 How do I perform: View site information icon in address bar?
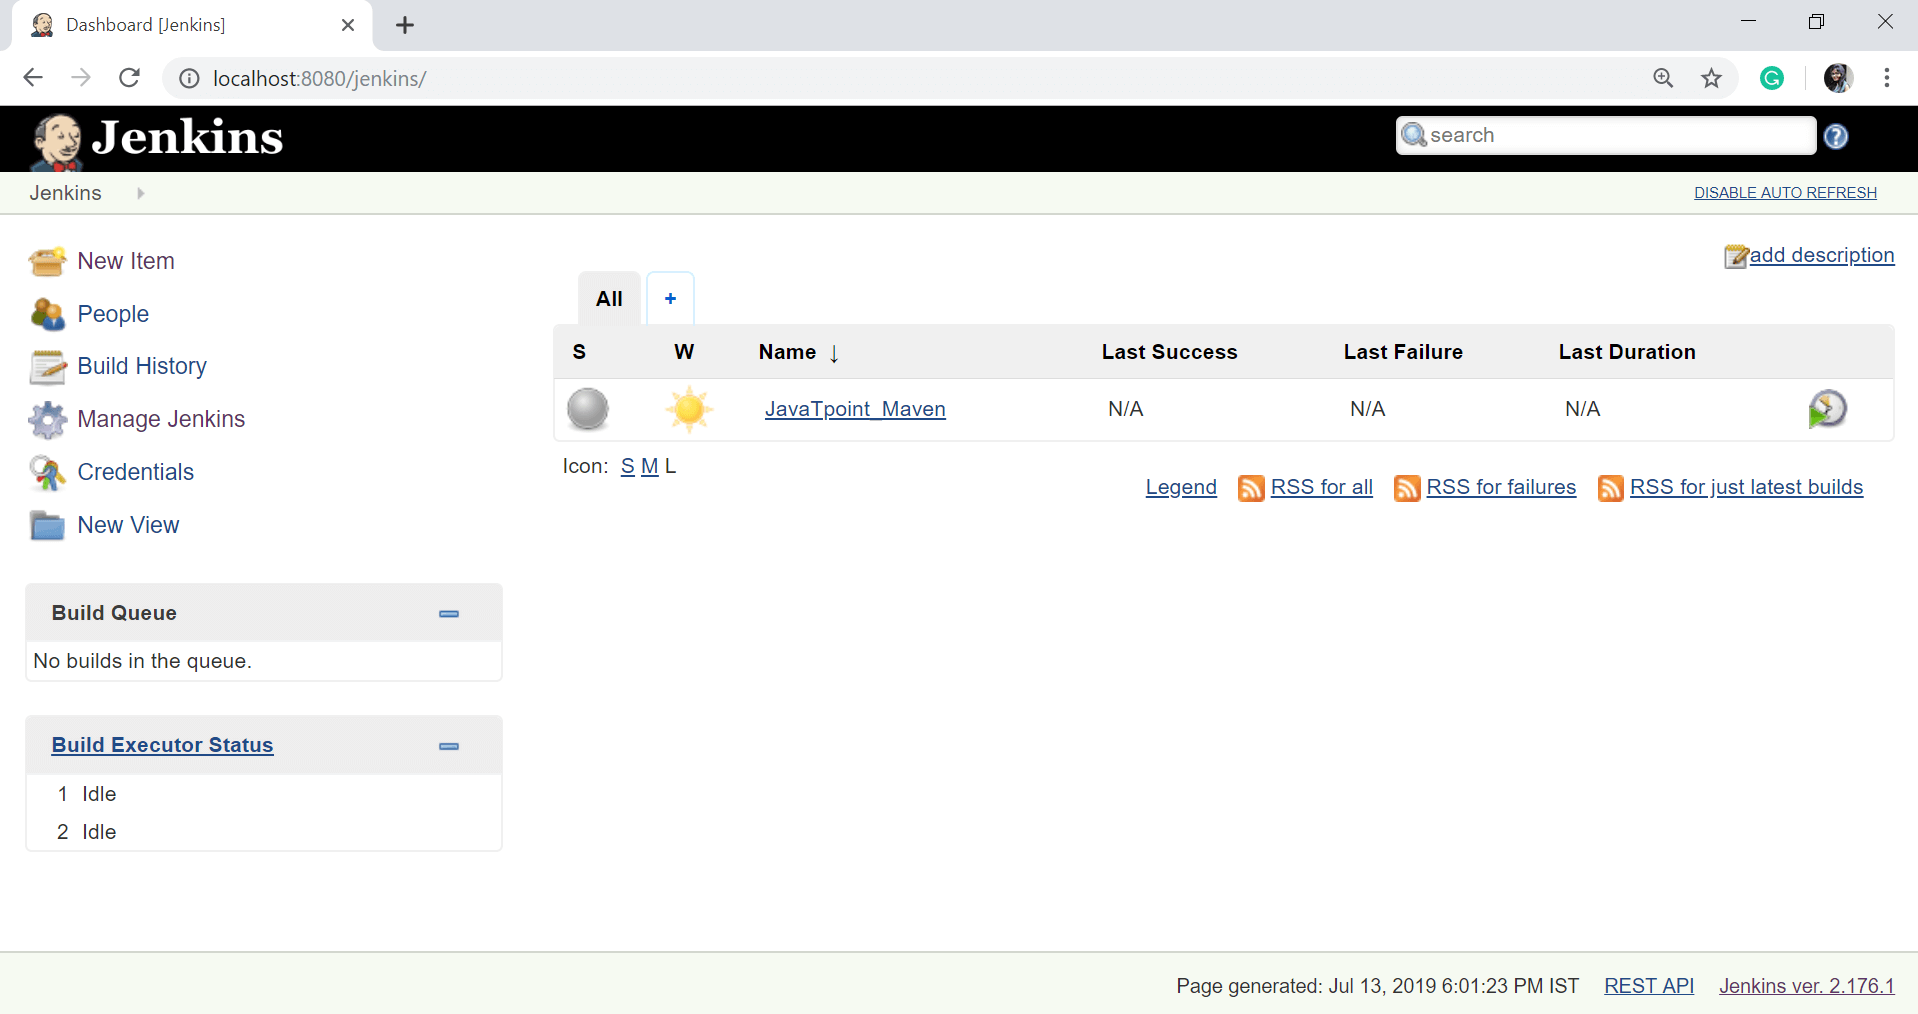coord(189,78)
